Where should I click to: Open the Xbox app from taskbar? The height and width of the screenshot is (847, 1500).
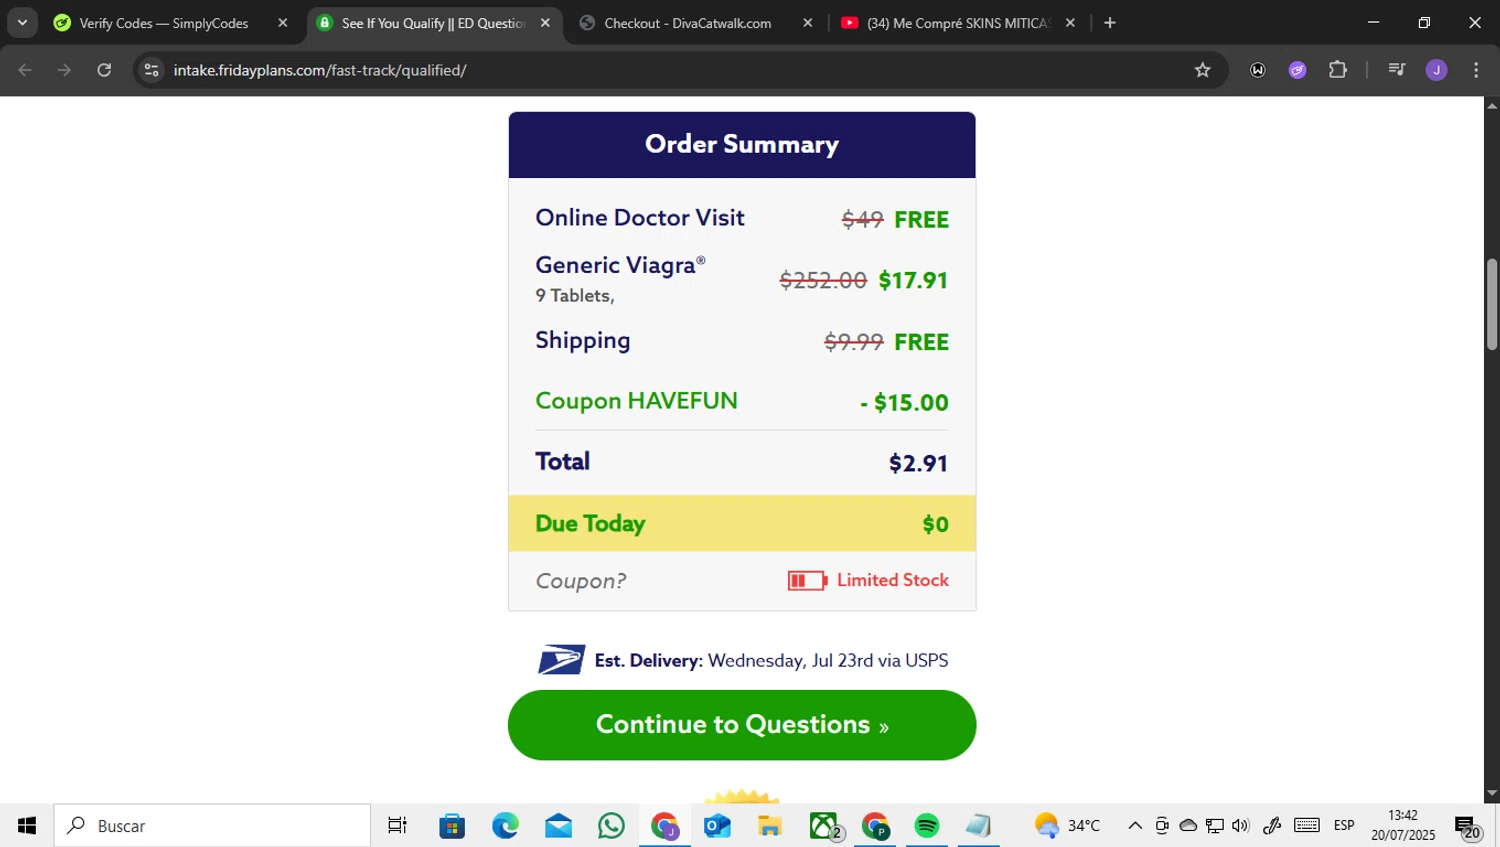[x=824, y=825]
